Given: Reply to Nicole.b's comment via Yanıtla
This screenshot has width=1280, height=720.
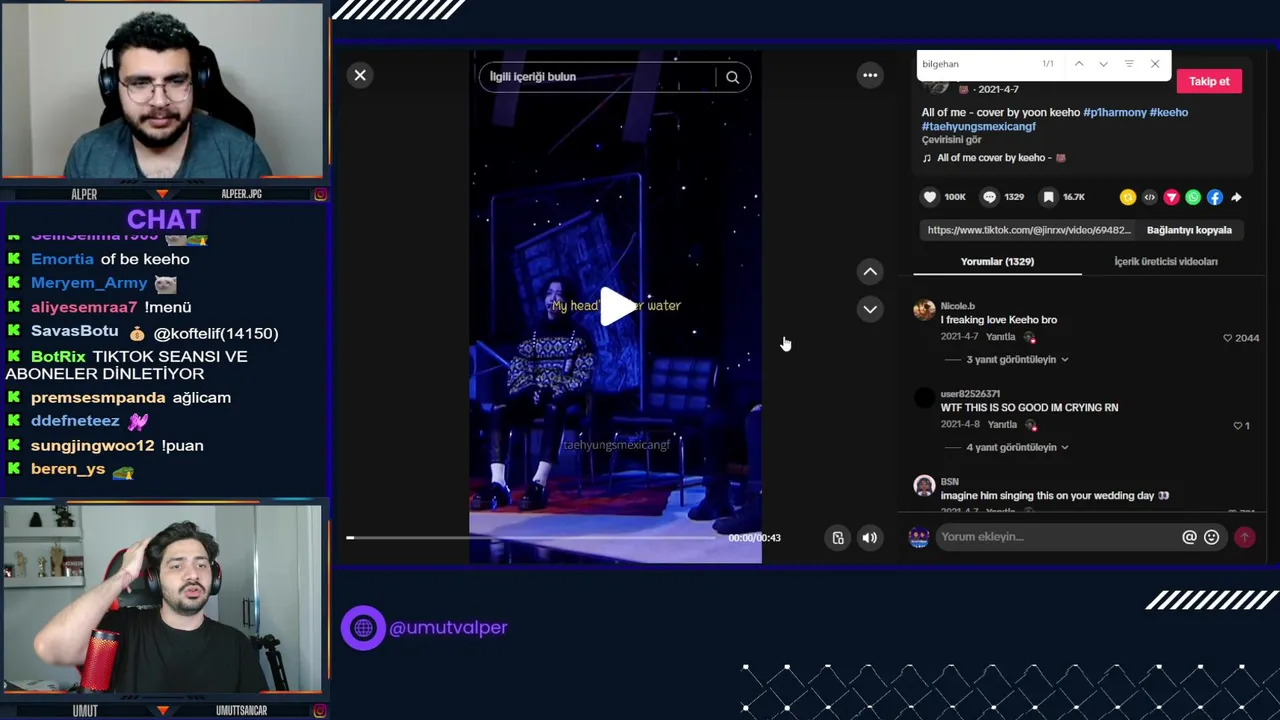Looking at the screenshot, I should point(1001,337).
